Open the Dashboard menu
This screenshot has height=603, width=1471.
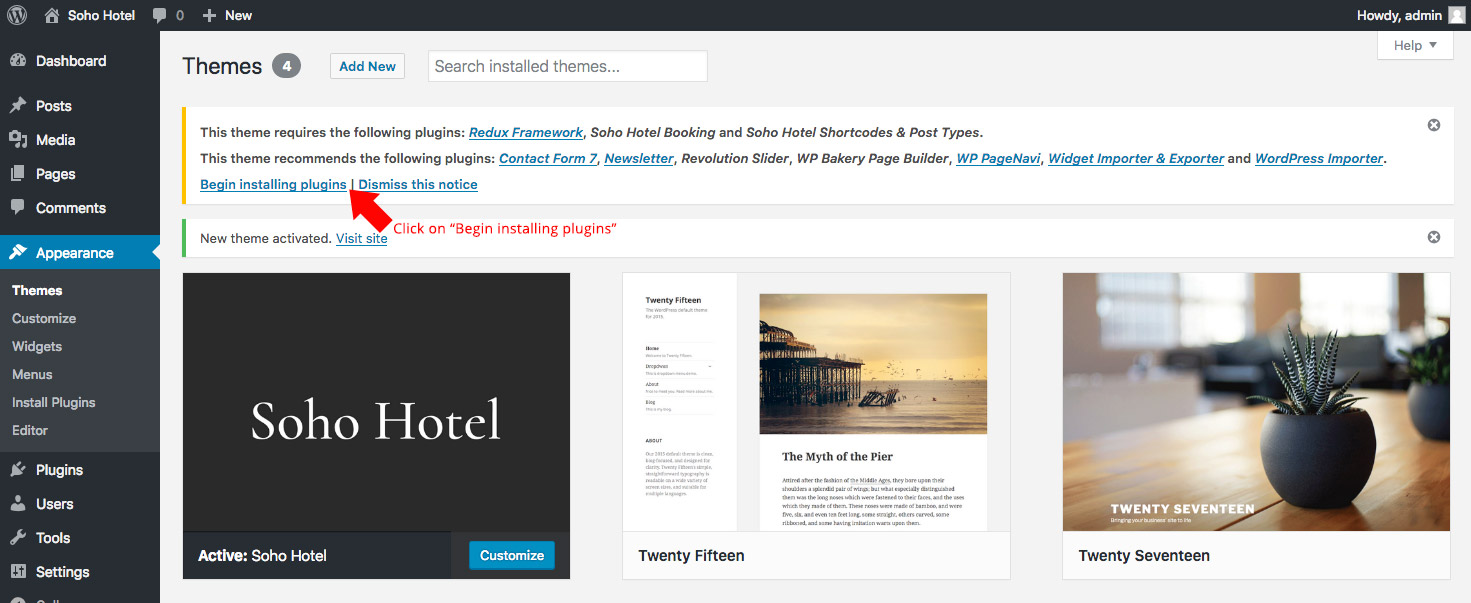click(x=70, y=61)
